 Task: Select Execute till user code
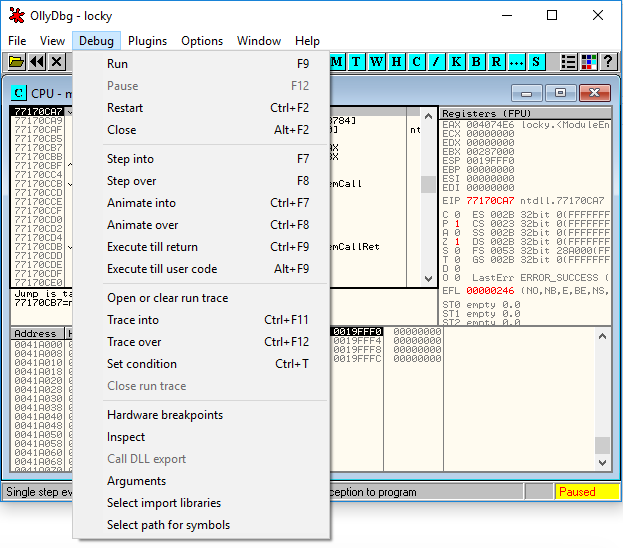[201, 269]
